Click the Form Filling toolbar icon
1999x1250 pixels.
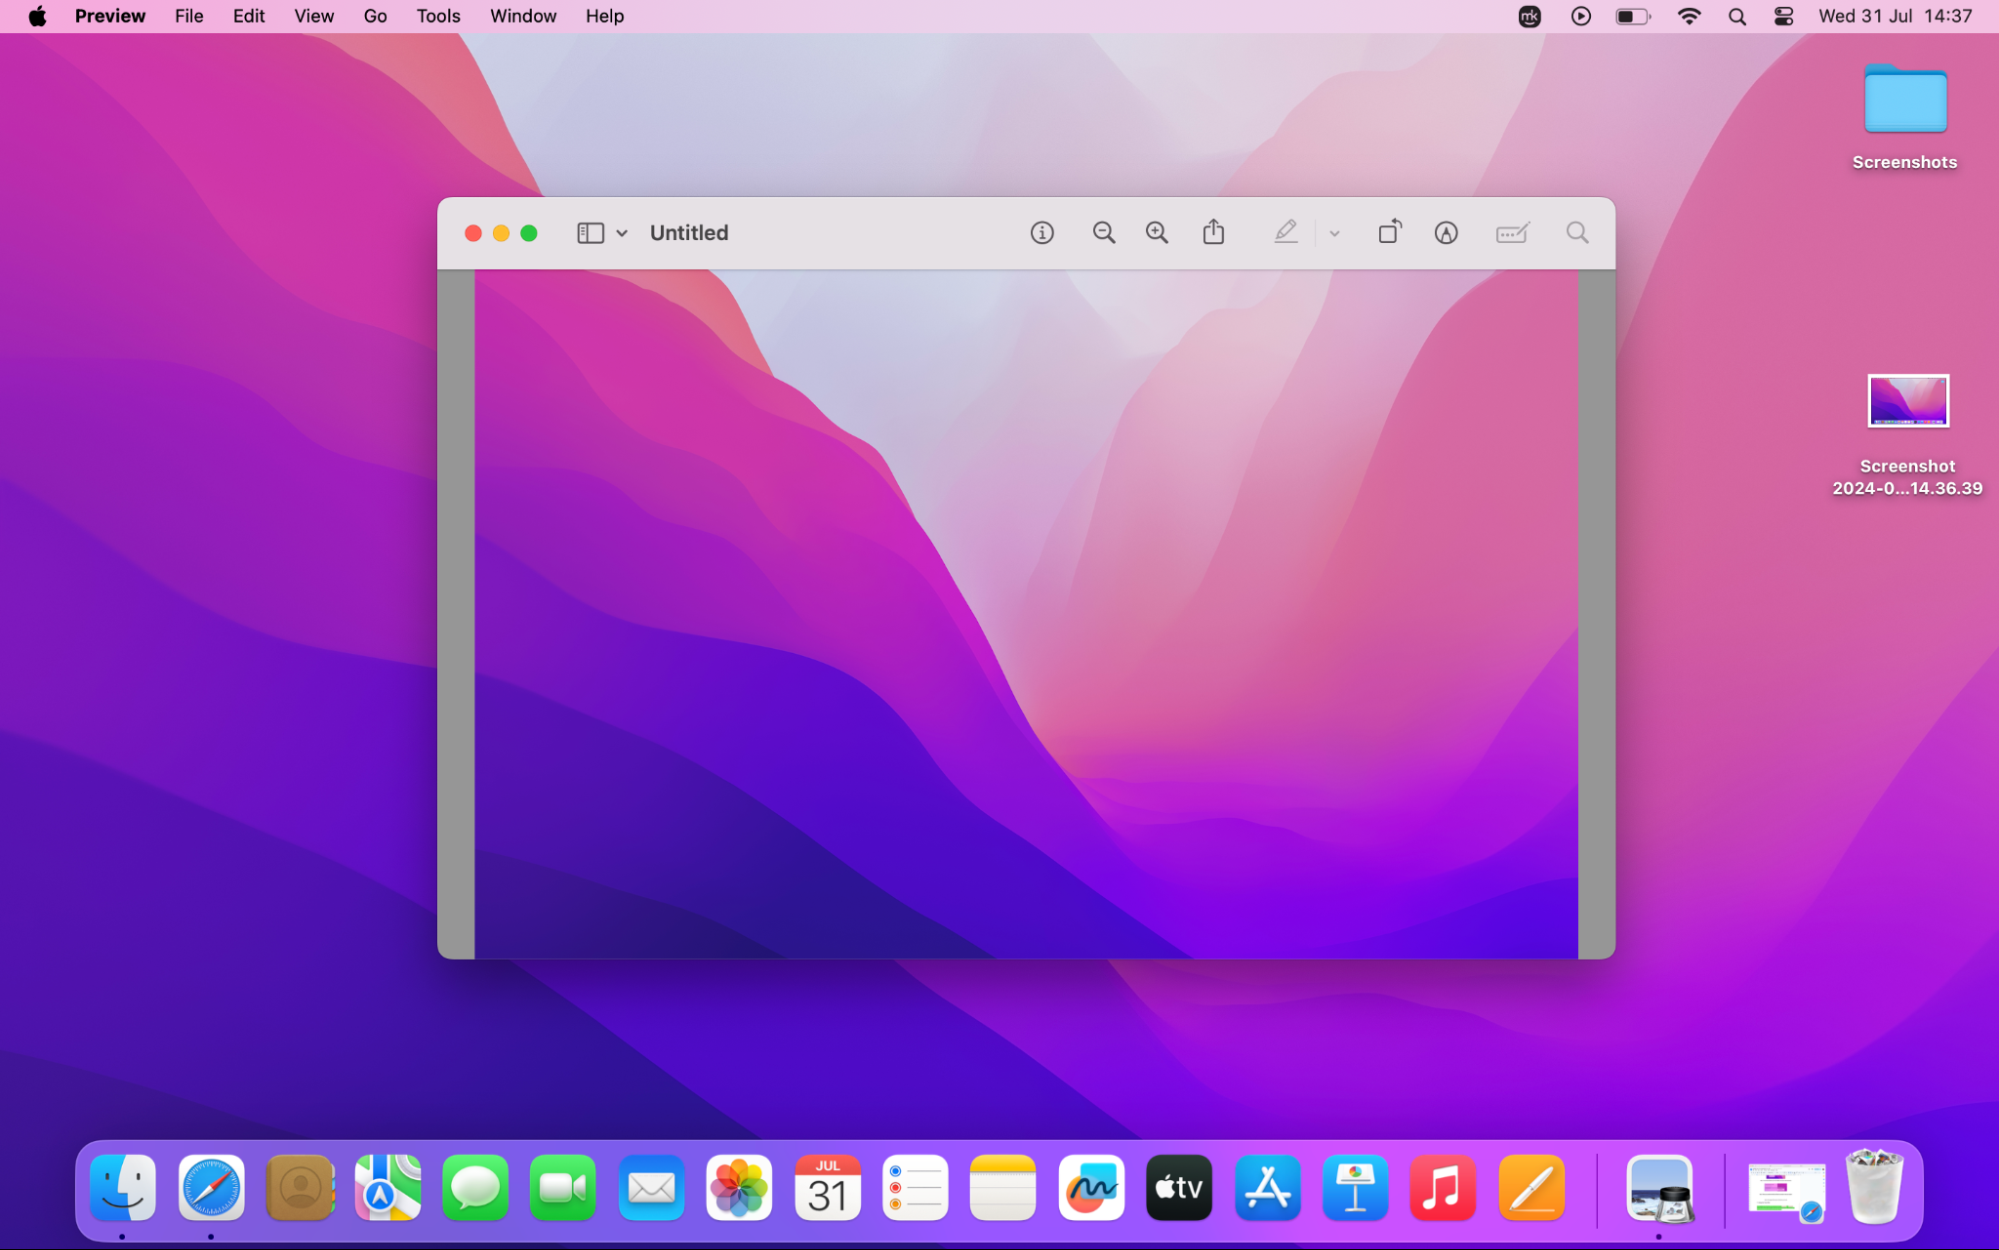pos(1512,233)
